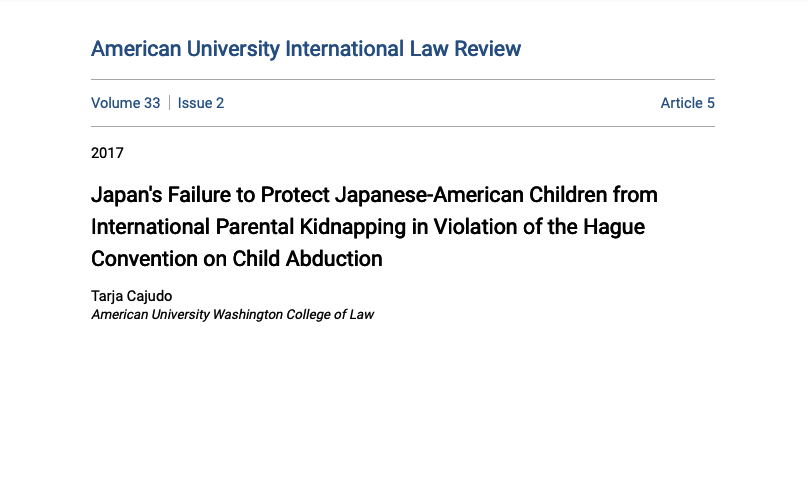Click the horizontal rule above the year 2017

tap(403, 126)
